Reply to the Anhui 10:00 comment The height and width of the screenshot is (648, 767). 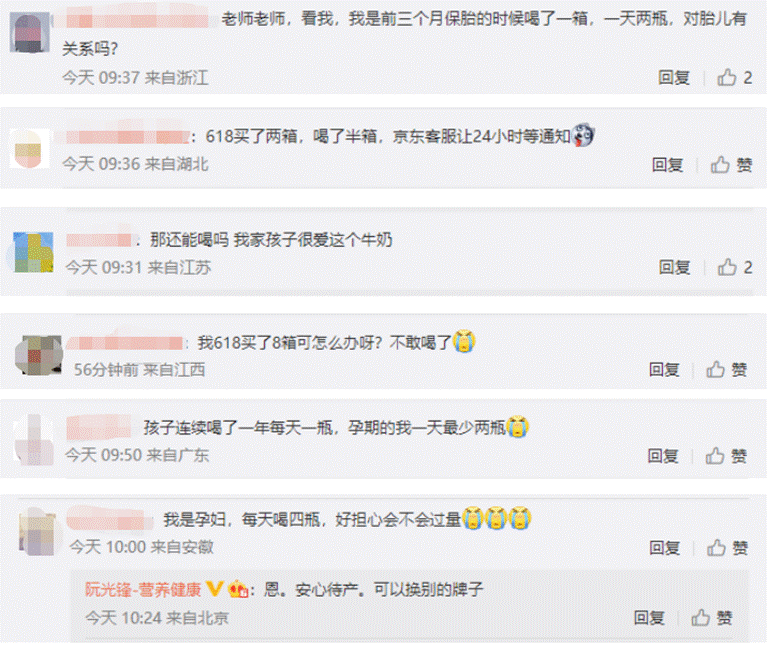coord(665,548)
